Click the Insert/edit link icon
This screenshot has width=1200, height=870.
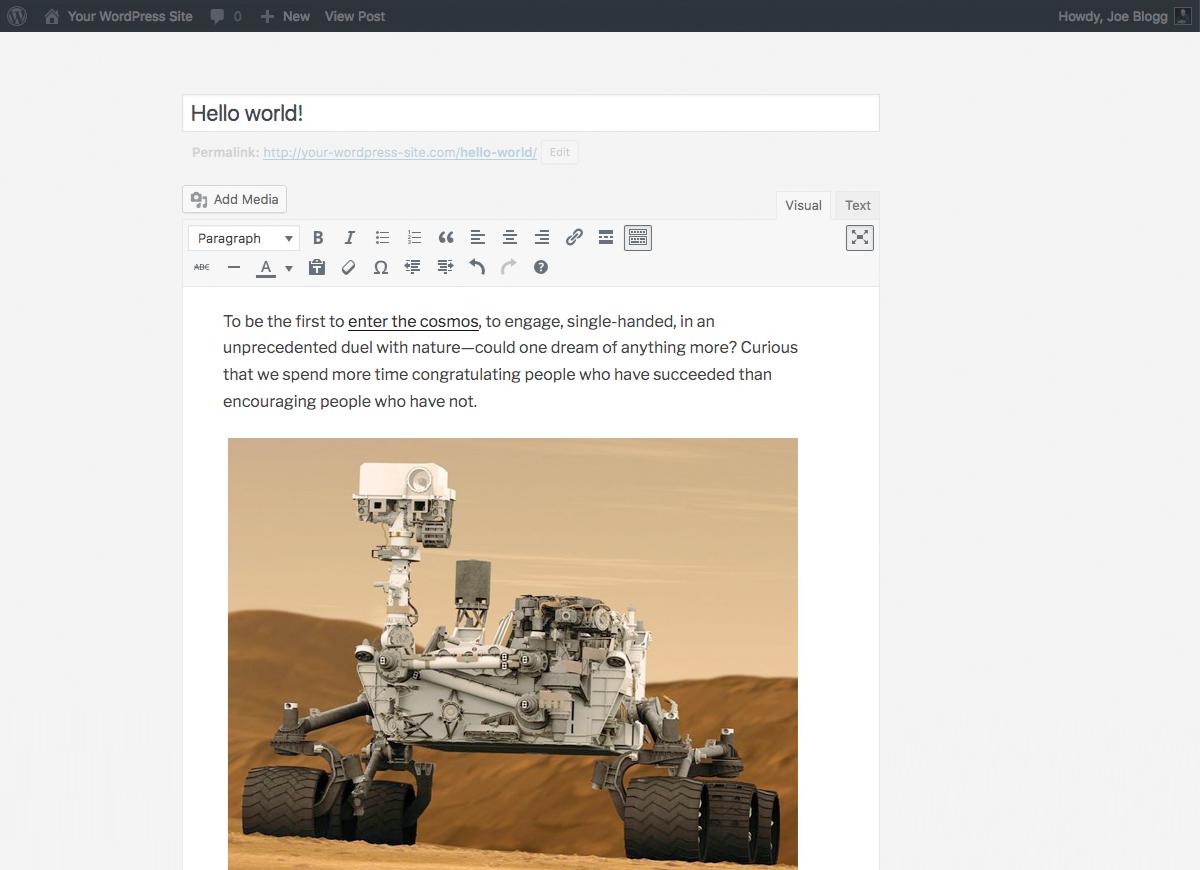pos(574,238)
